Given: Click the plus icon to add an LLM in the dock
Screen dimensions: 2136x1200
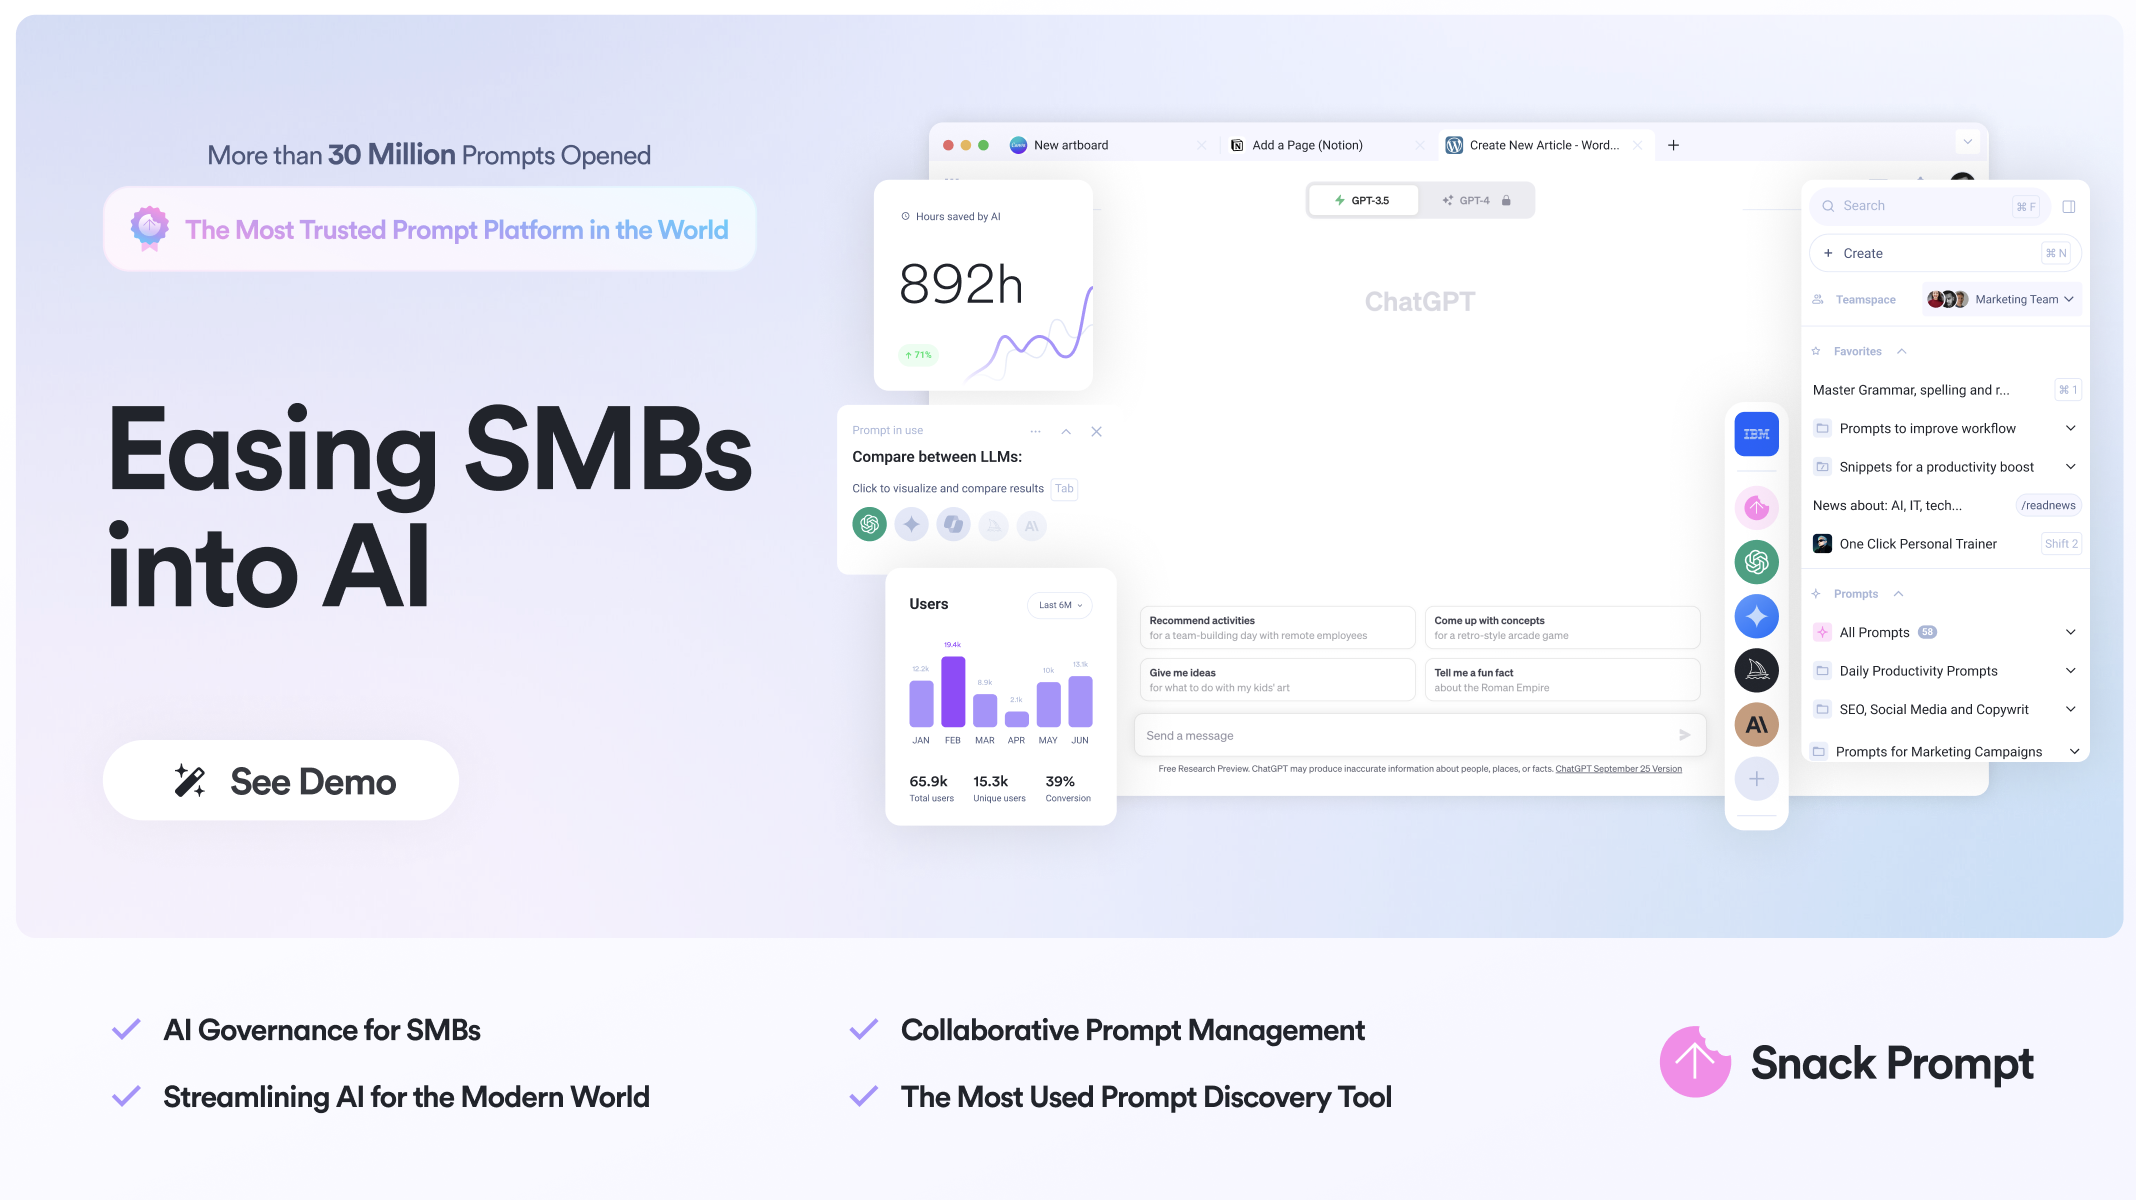Looking at the screenshot, I should [x=1756, y=779].
